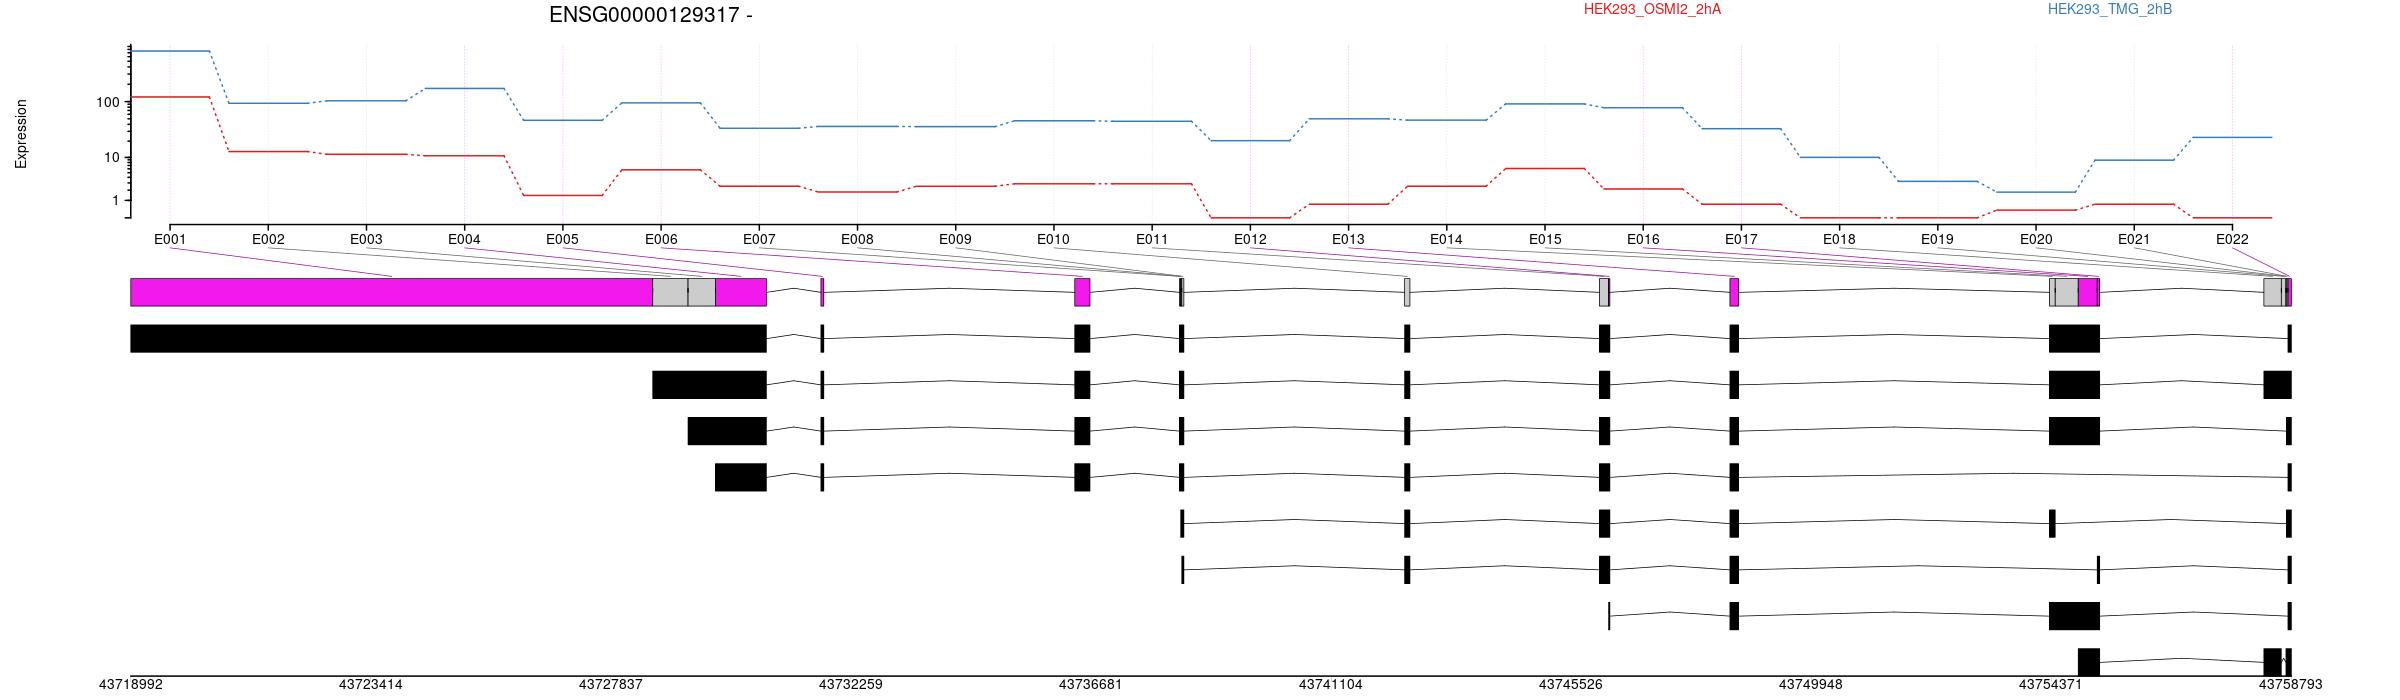Click exon label E006
This screenshot has width=2400, height=700.
(661, 240)
